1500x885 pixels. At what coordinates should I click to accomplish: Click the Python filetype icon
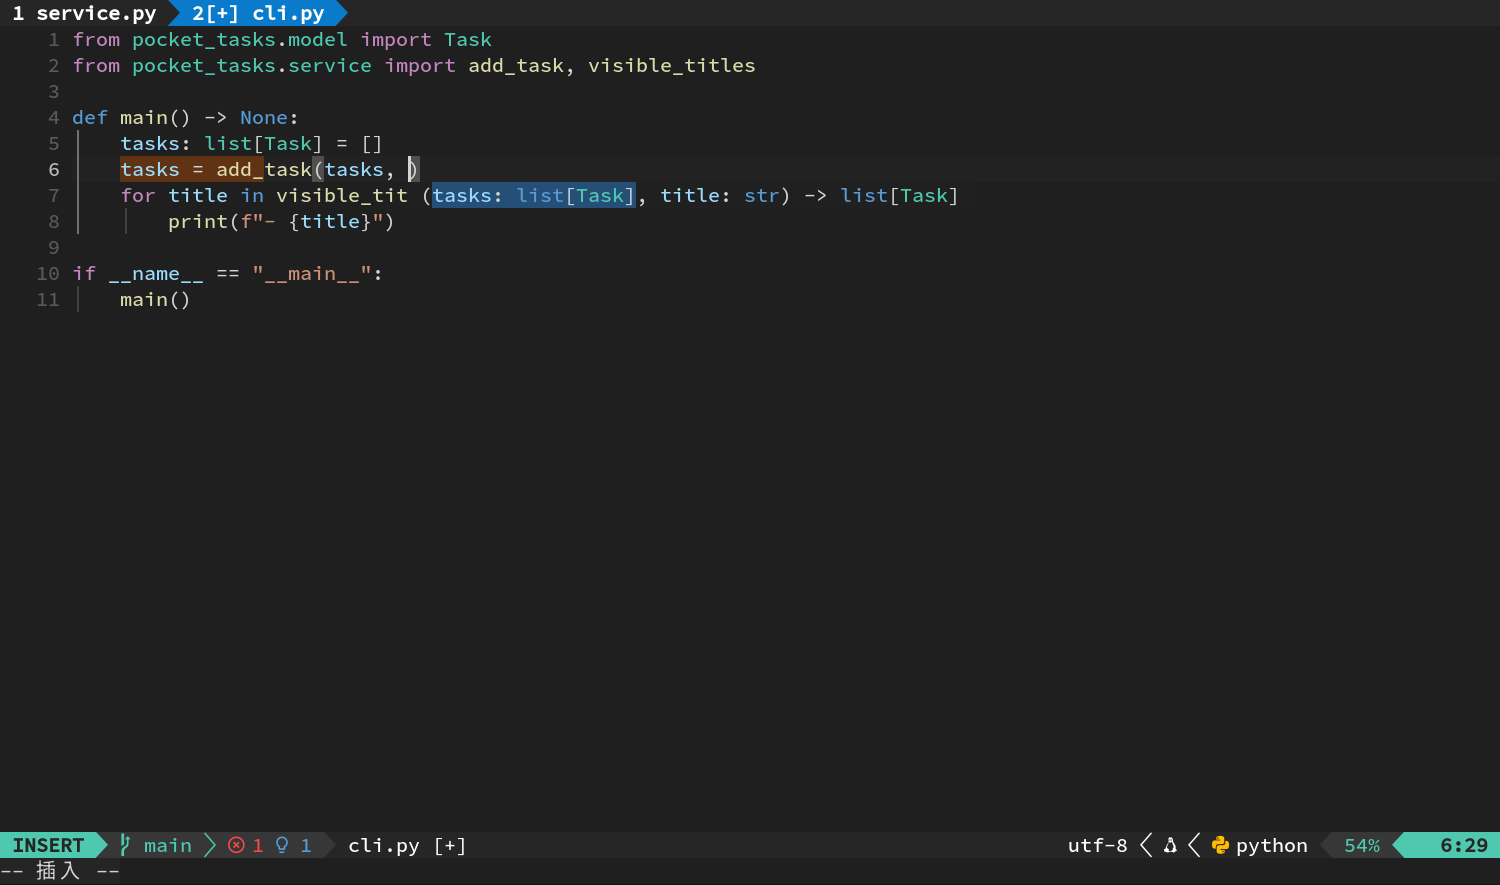click(1220, 845)
